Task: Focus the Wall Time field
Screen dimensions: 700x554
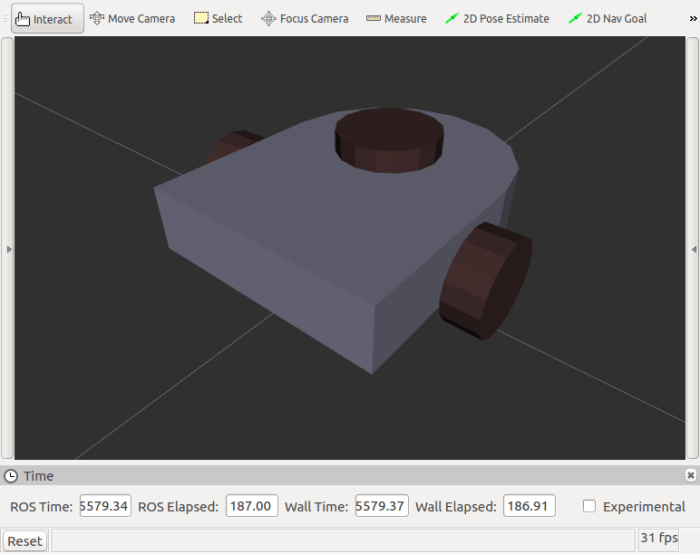Action: coord(381,507)
